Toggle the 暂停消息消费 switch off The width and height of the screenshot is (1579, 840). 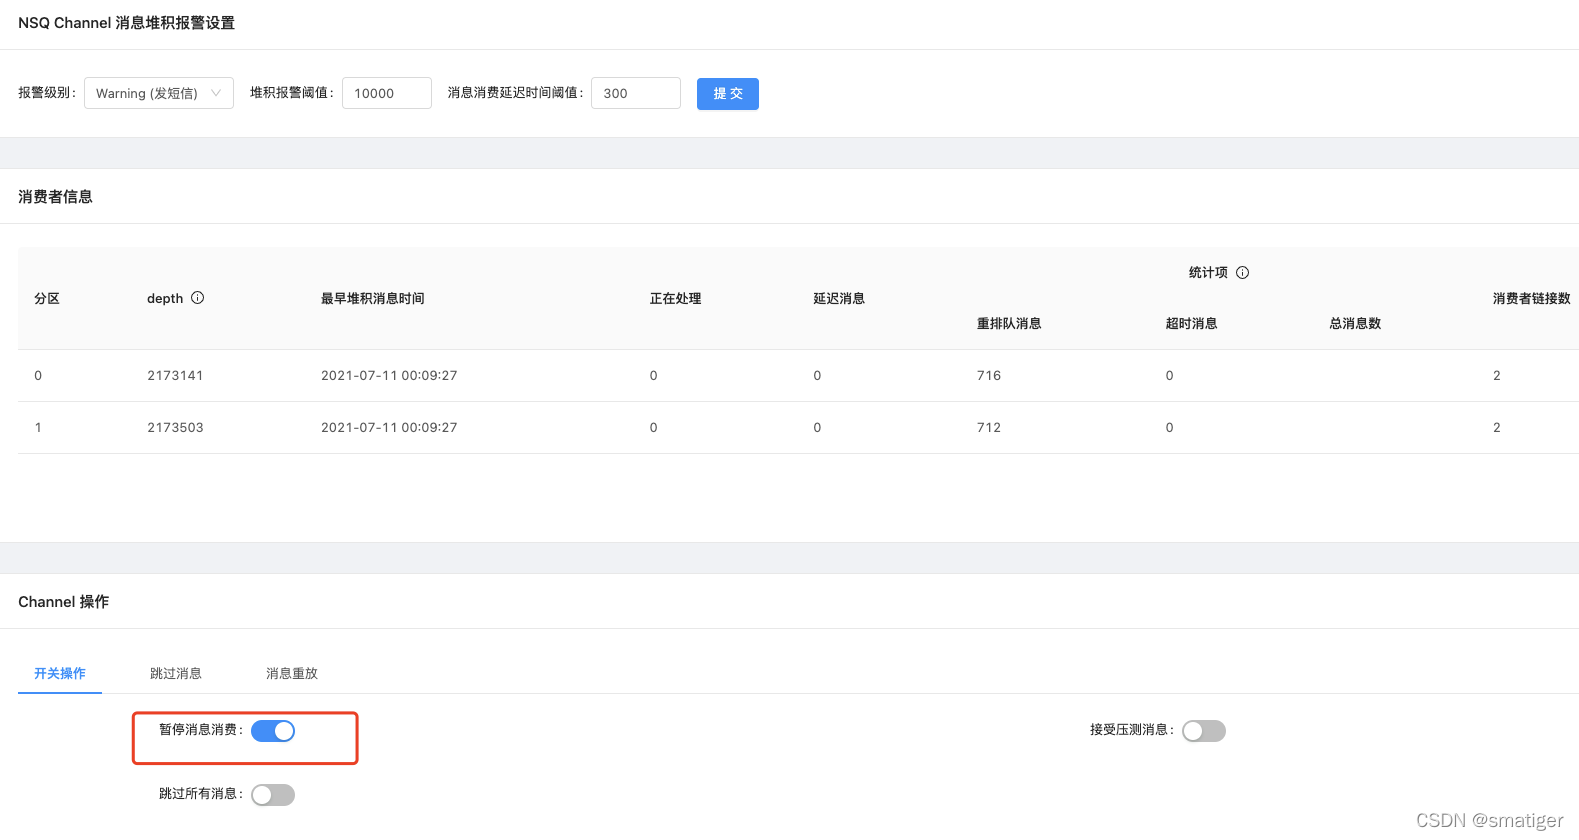[x=273, y=731]
